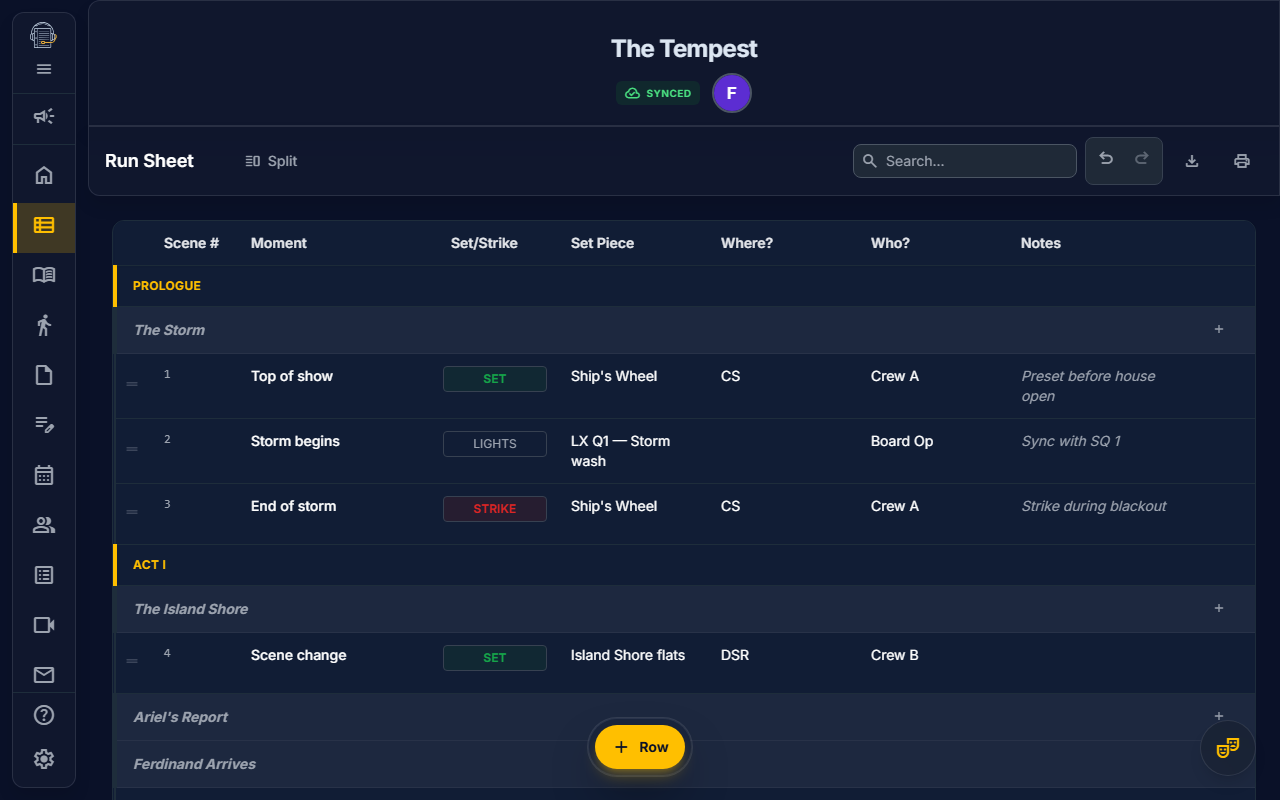Select the PROLOGUE act header
Screen dimensions: 1280x800
167,286
